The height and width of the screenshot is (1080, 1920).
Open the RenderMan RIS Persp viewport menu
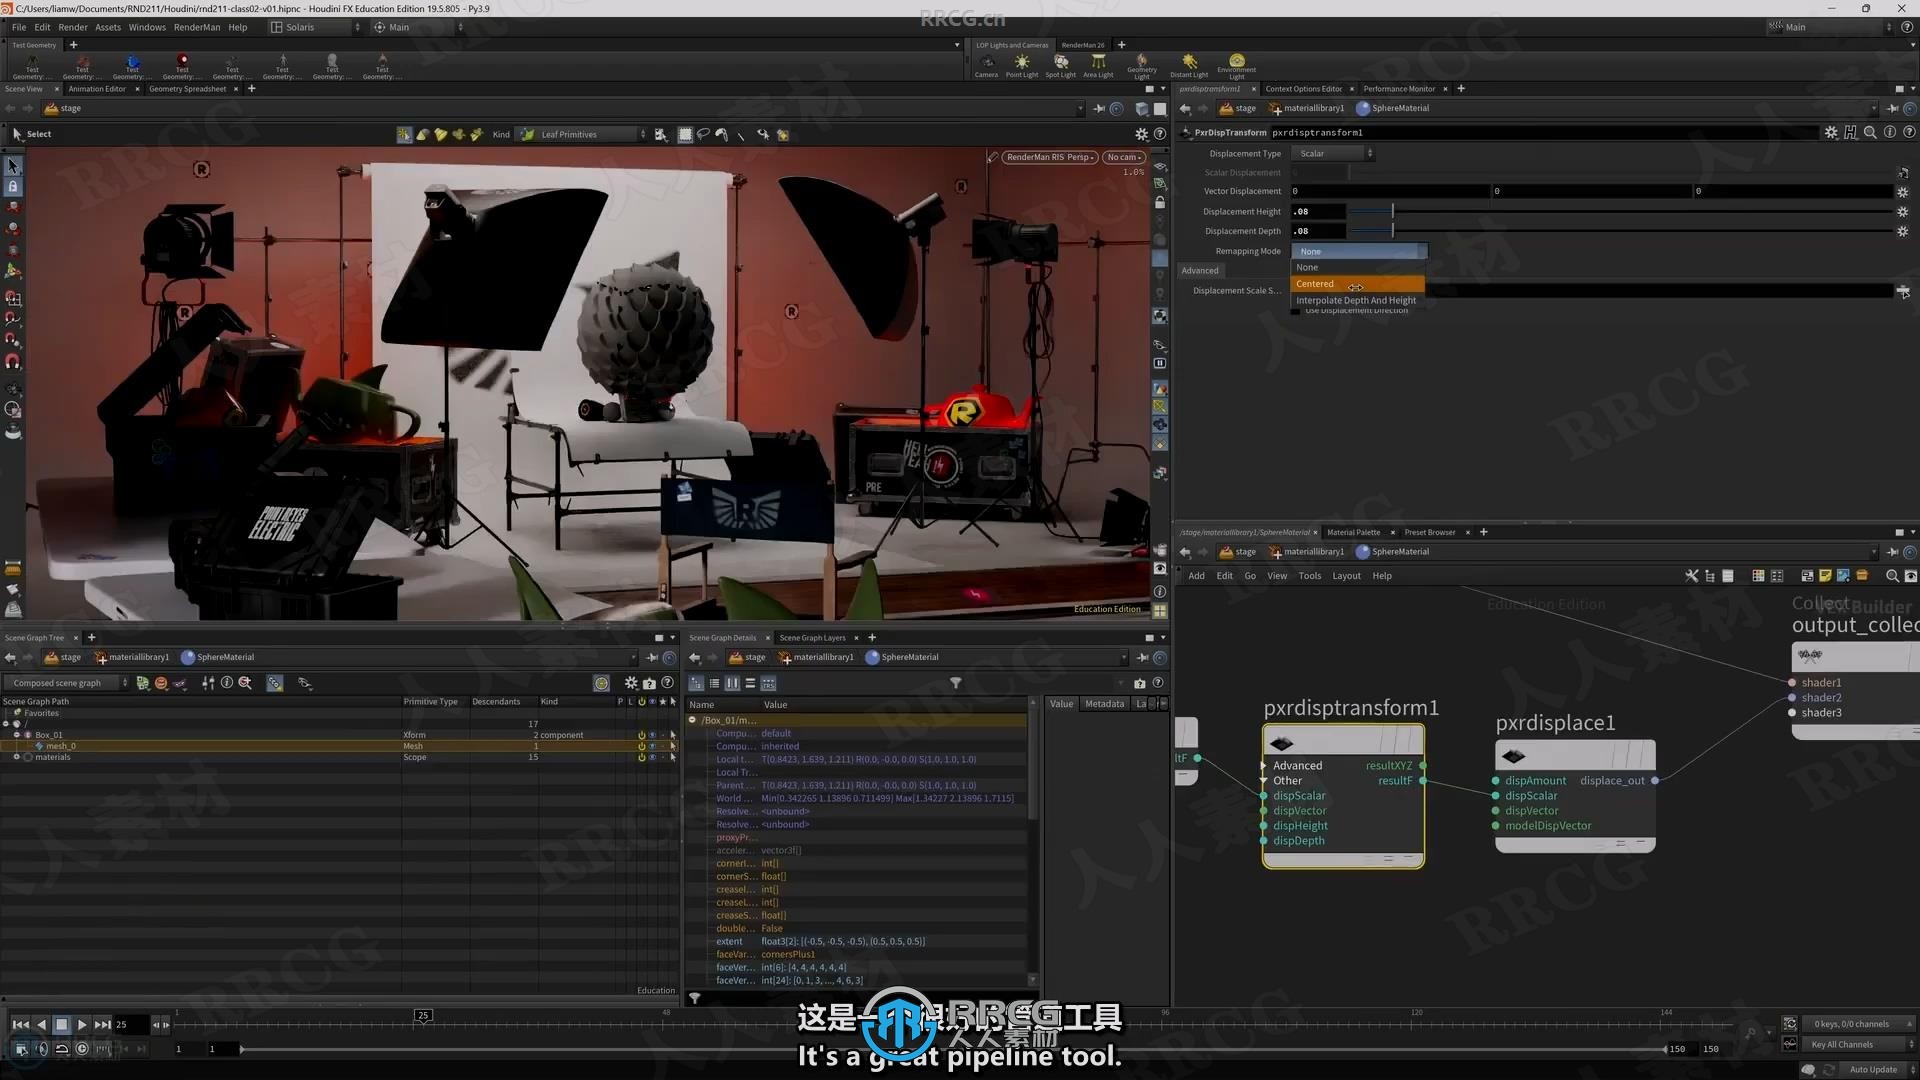(x=1049, y=157)
